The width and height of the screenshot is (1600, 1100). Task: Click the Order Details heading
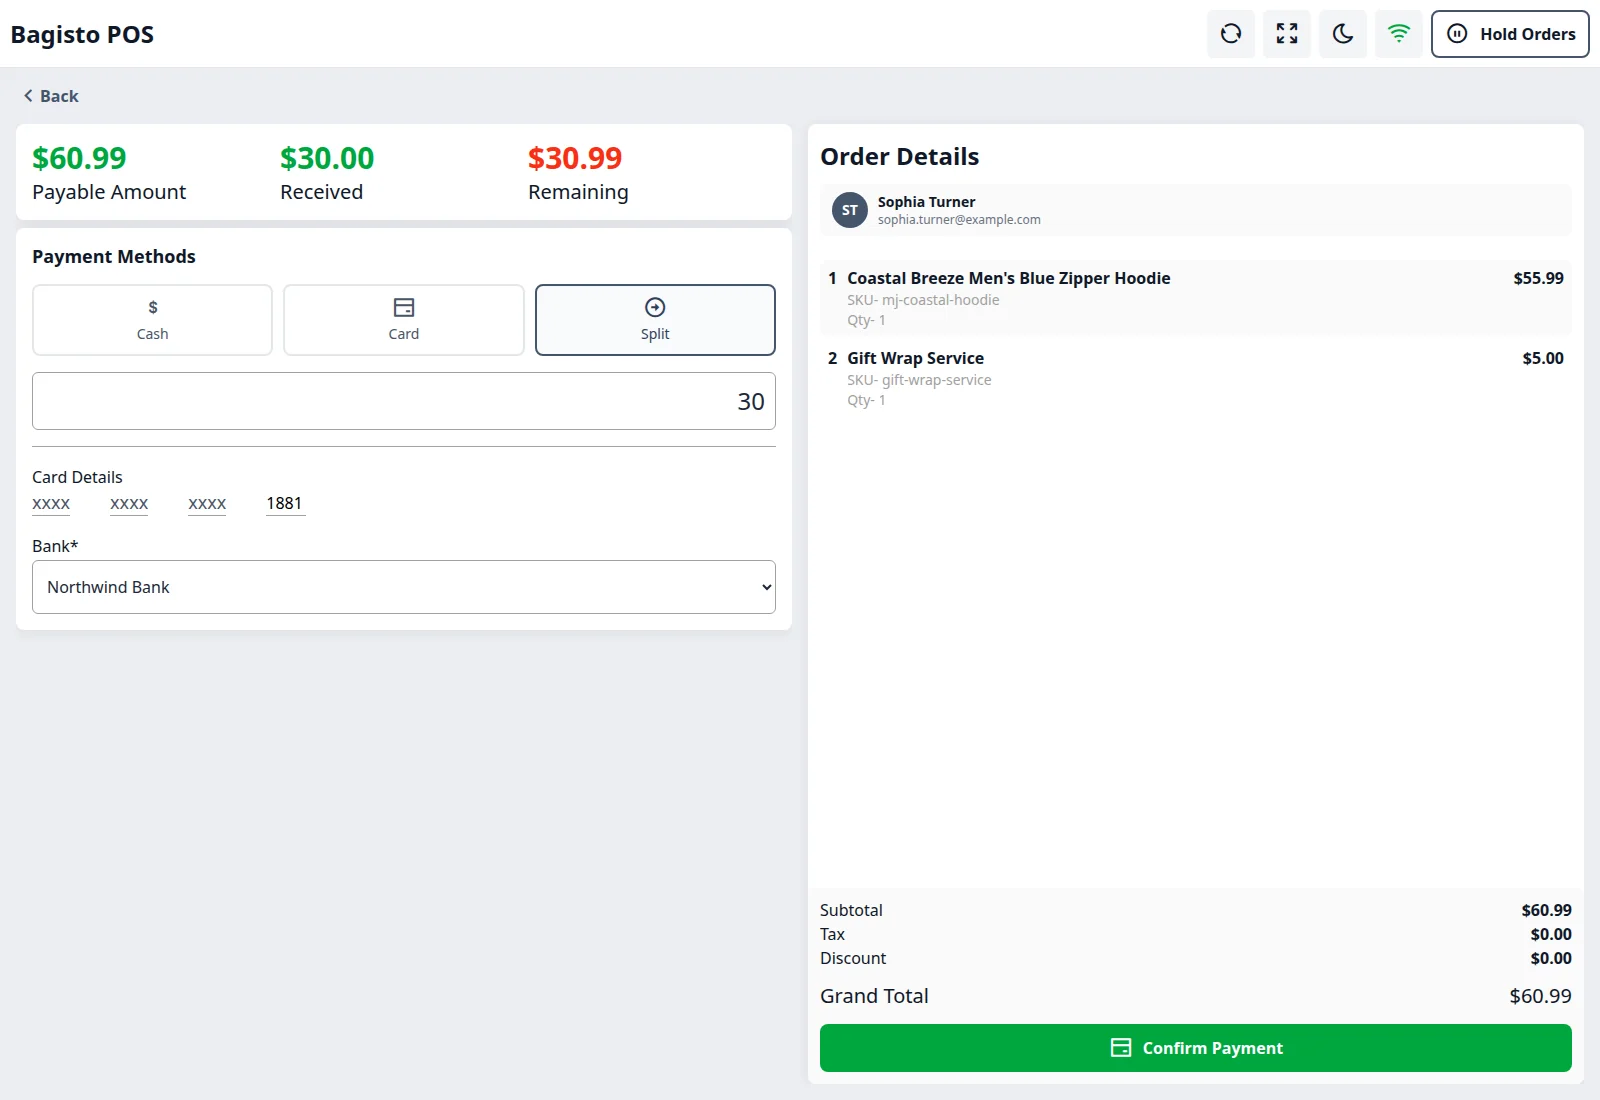899,157
